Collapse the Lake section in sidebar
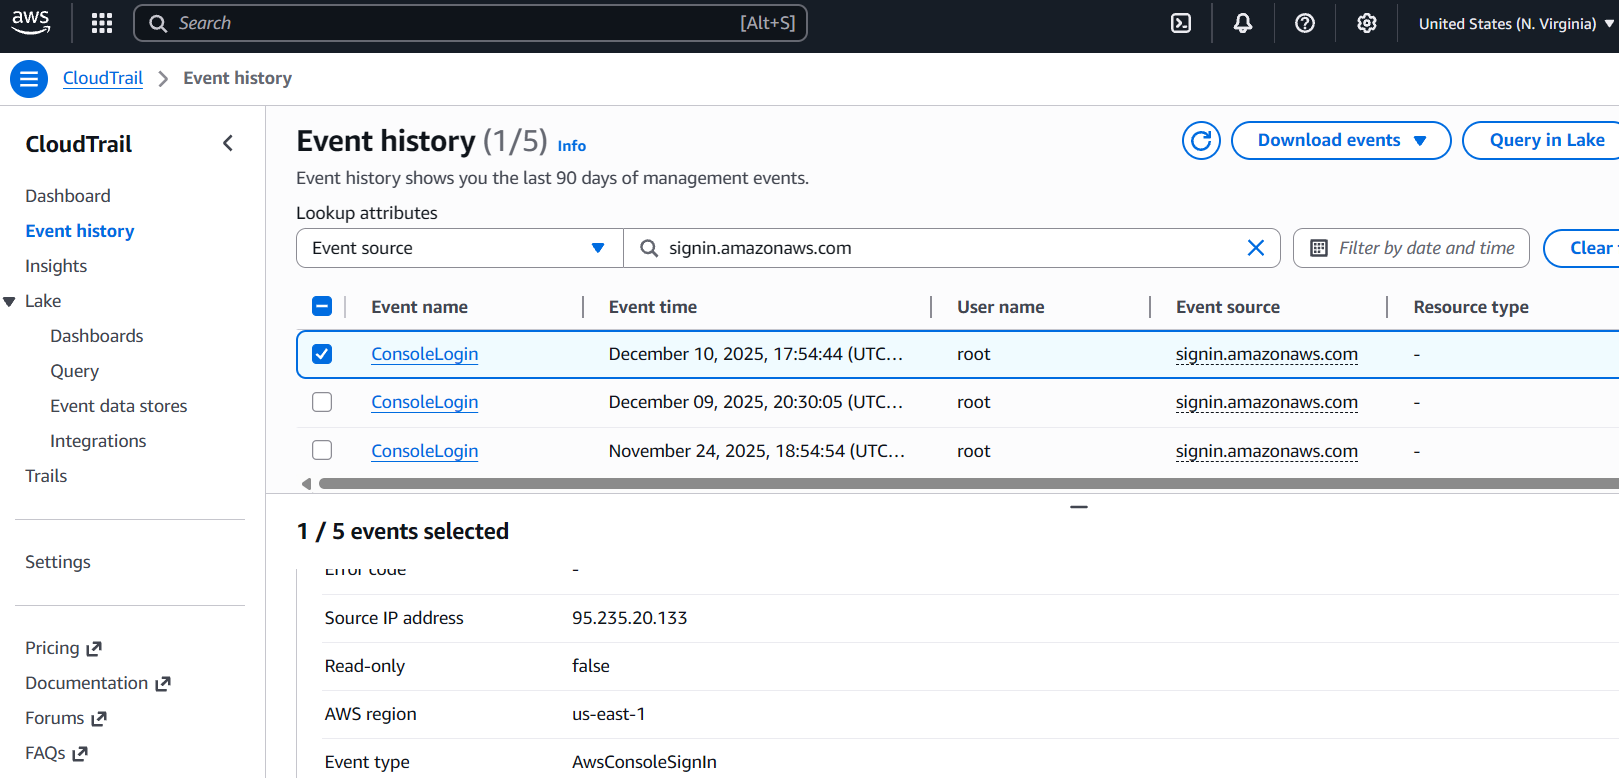 tap(10, 301)
